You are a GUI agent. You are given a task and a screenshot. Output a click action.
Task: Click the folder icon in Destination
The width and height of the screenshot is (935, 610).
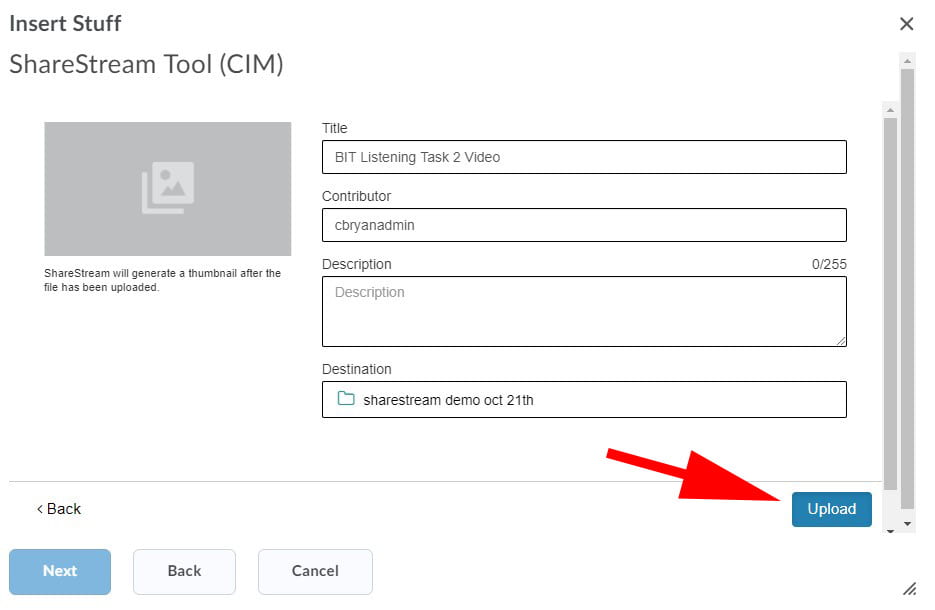[346, 398]
